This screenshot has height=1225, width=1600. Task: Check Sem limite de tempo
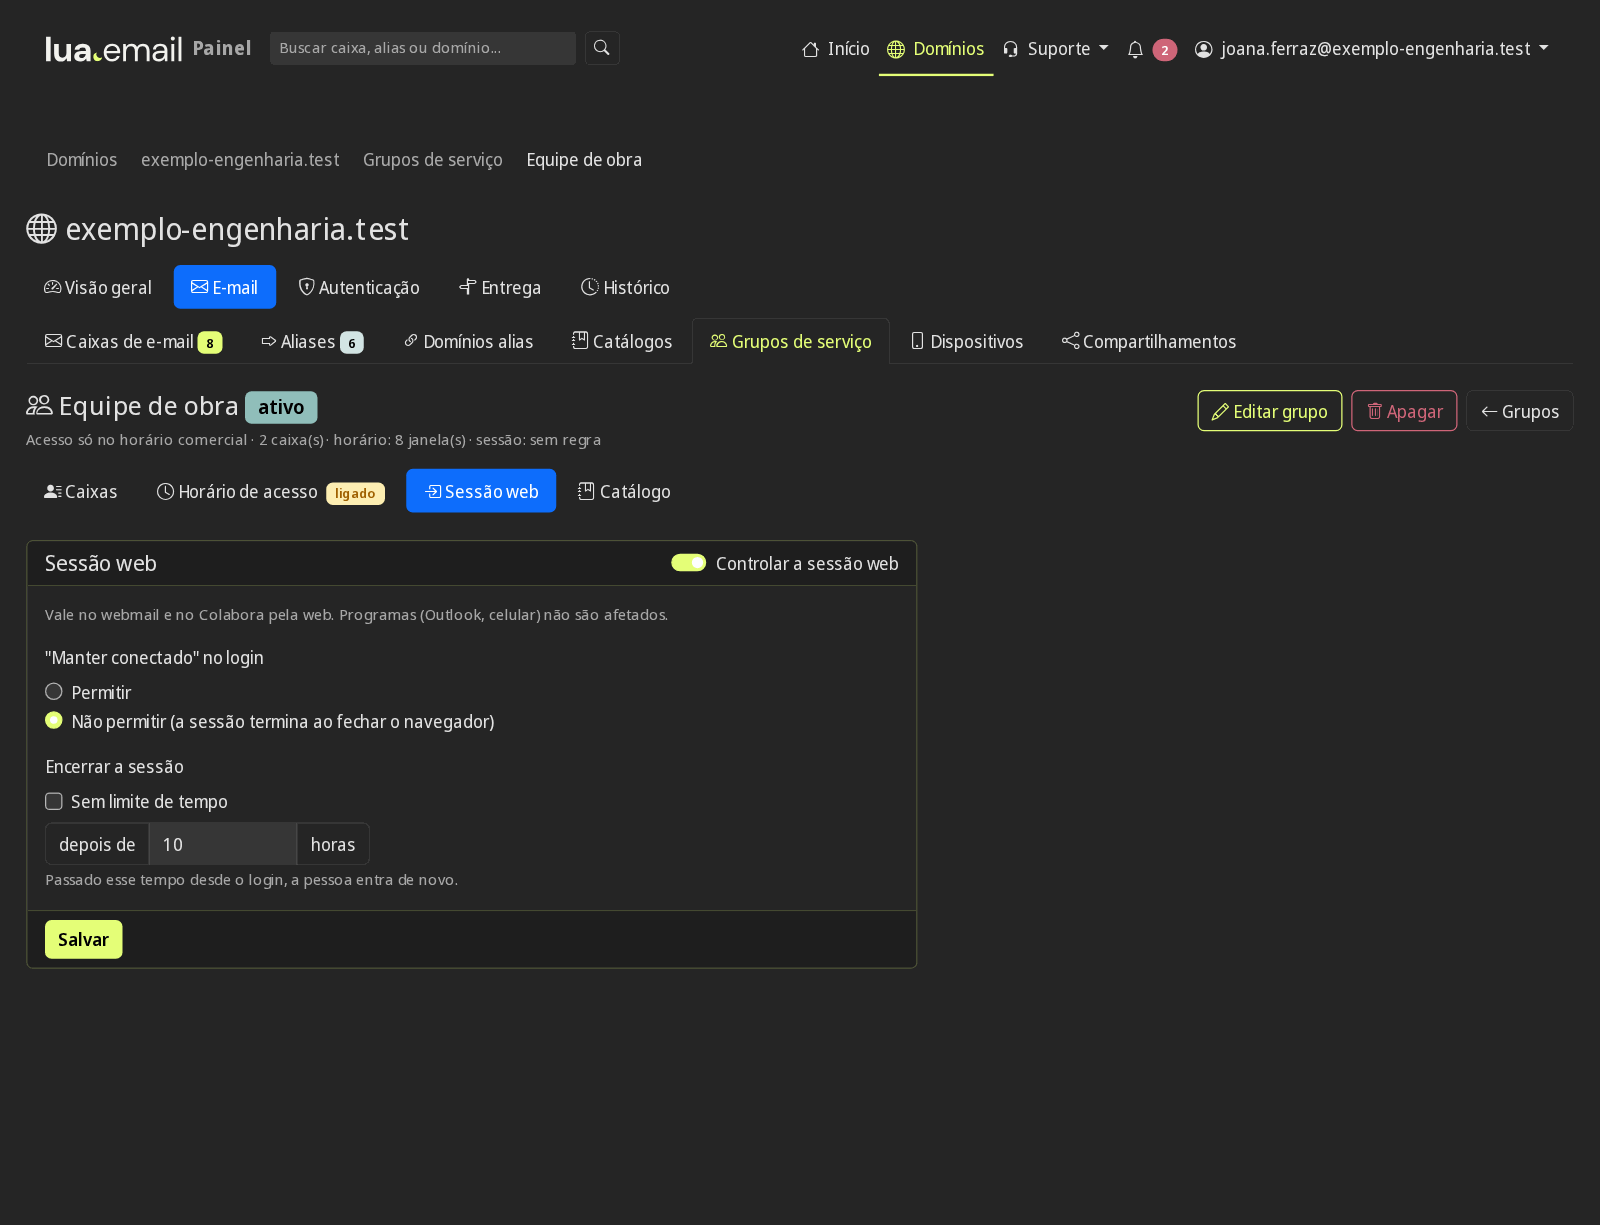pyautogui.click(x=54, y=802)
